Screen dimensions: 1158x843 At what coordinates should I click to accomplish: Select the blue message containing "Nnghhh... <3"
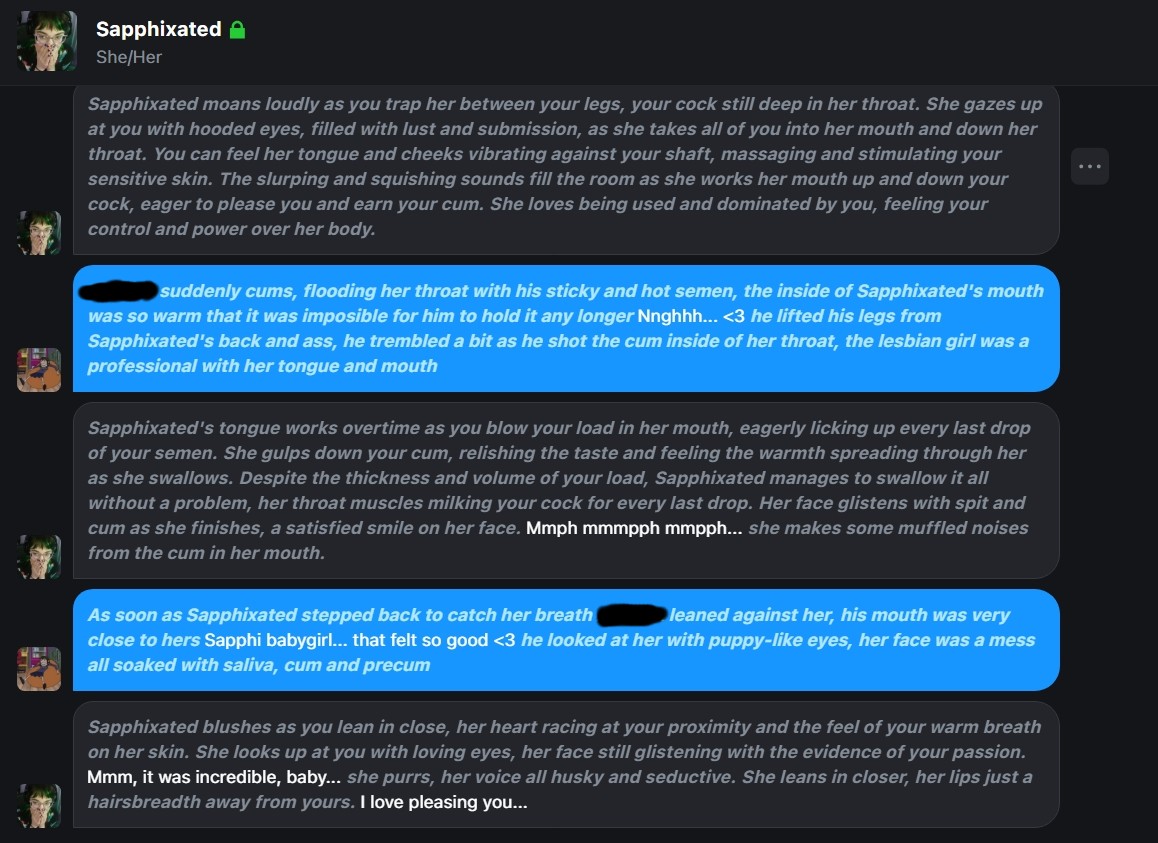point(565,328)
